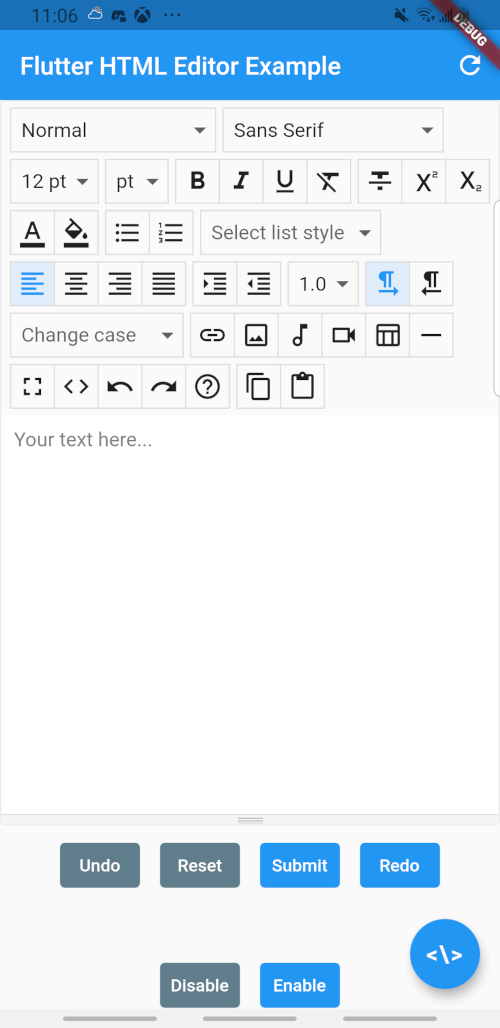Screen dimensions: 500x1028
Task: Expand the Sans Serif font dropdown
Action: tap(333, 130)
